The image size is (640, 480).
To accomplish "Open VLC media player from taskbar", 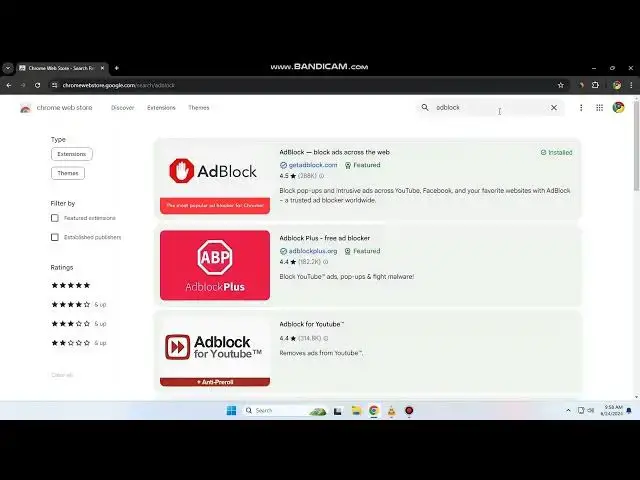I will 391,411.
